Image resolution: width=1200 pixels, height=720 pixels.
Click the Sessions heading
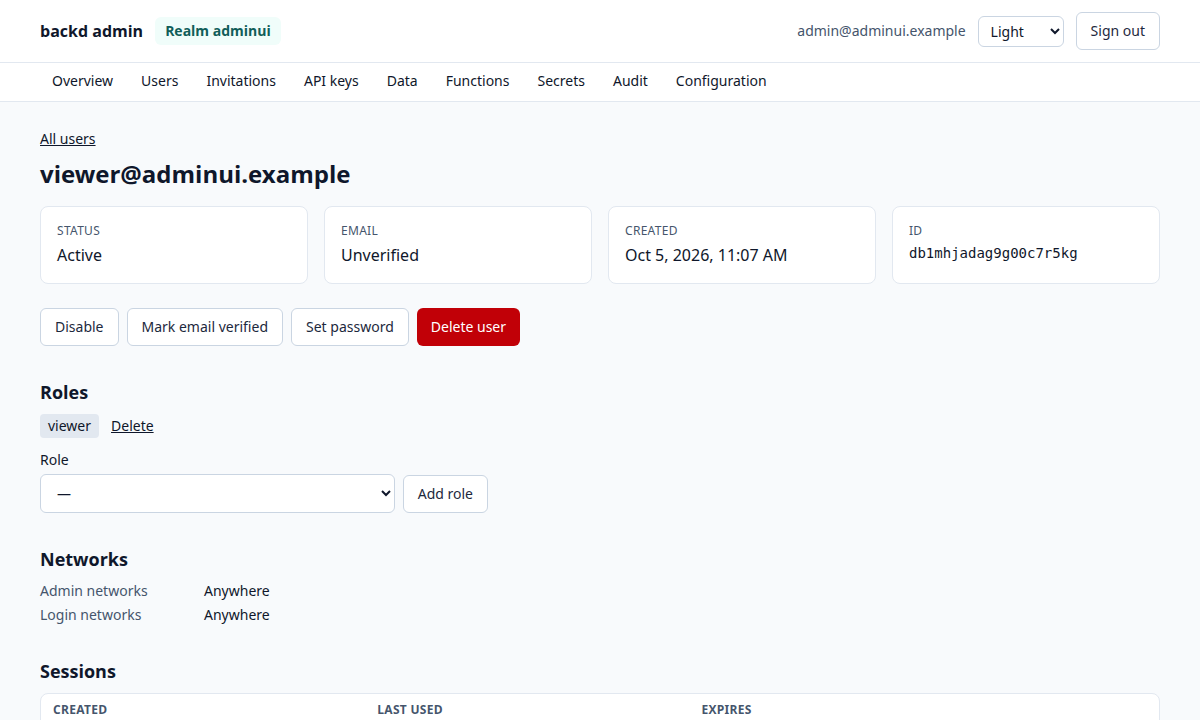78,671
